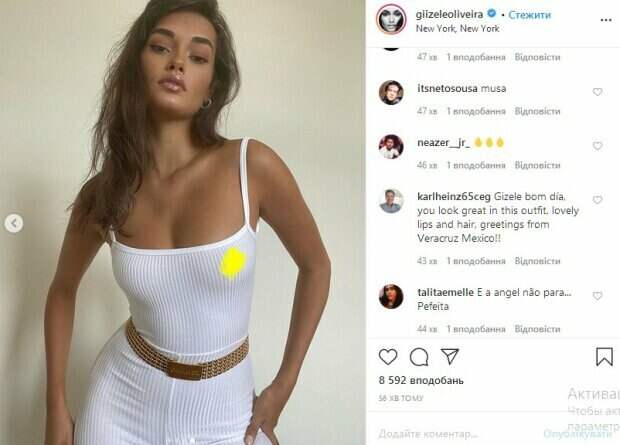Open comments with the speech bubble icon

point(419,357)
